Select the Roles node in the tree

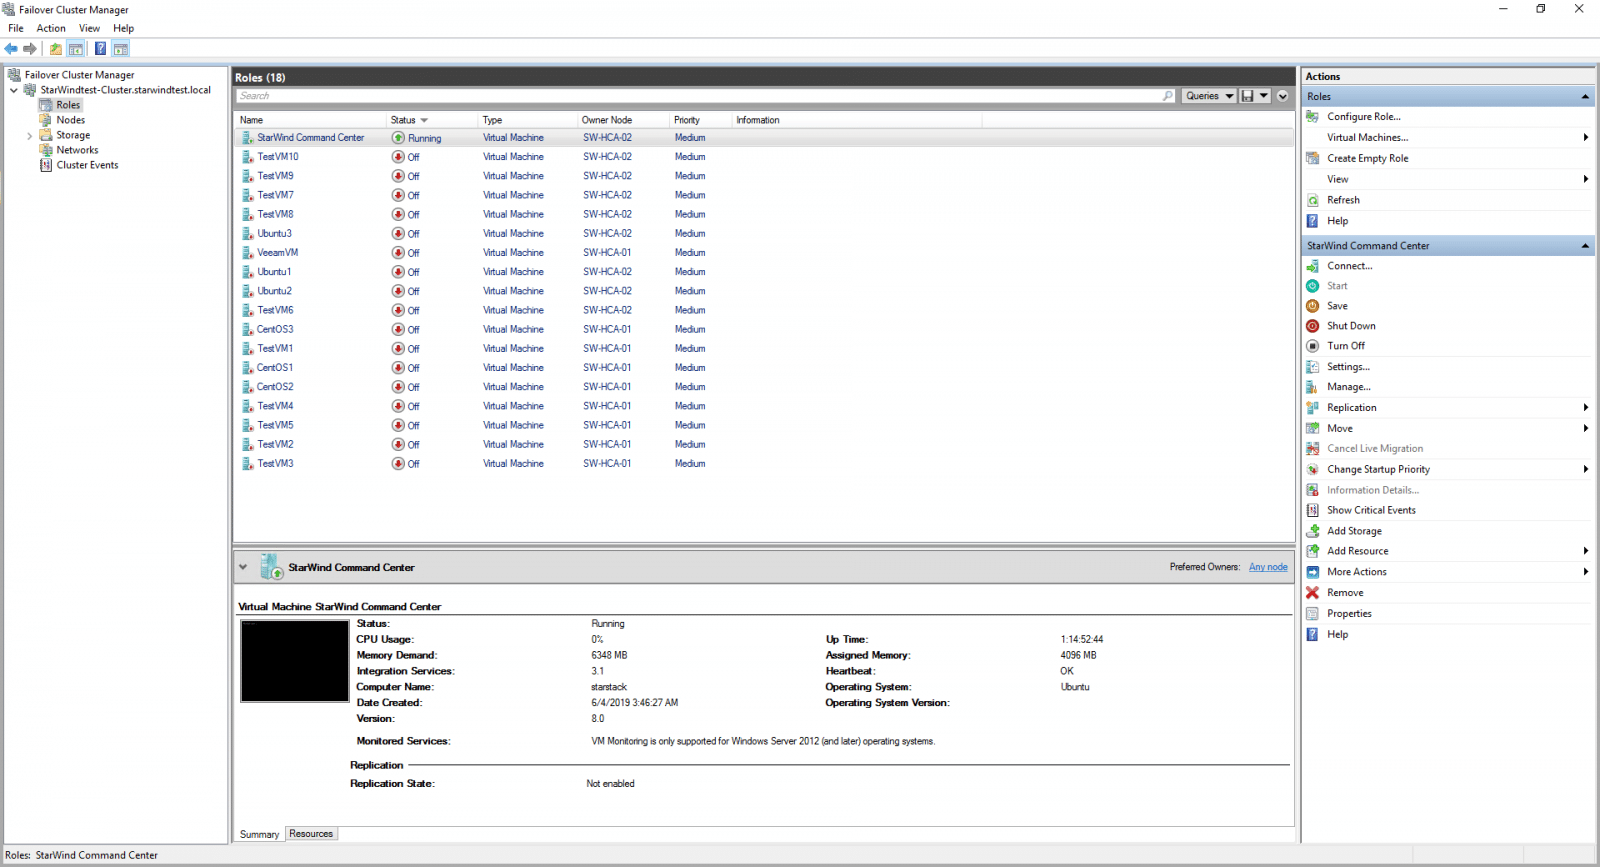68,105
